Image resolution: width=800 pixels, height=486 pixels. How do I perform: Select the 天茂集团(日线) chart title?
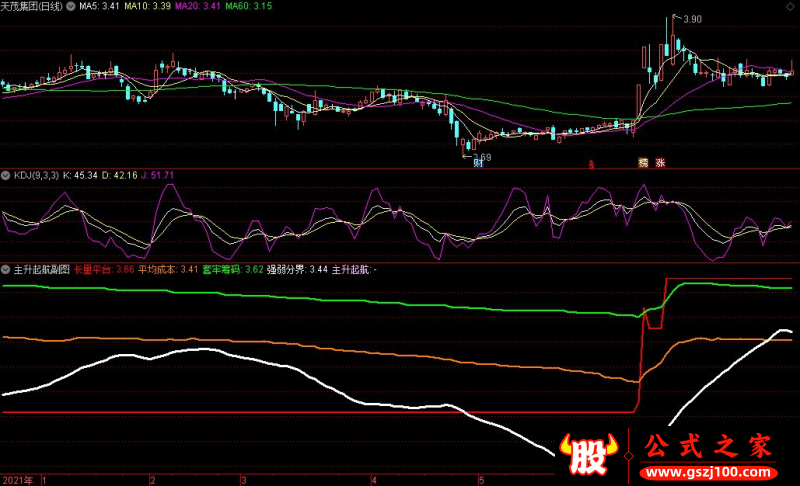(x=32, y=6)
